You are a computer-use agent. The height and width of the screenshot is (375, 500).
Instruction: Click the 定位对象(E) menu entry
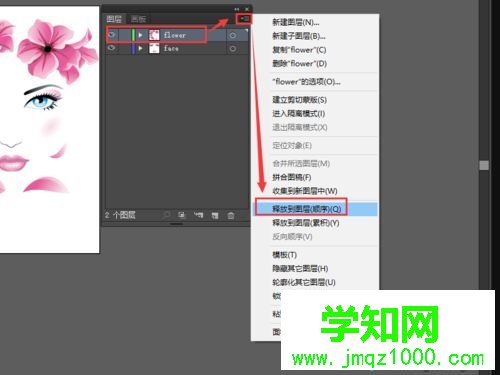pyautogui.click(x=292, y=145)
